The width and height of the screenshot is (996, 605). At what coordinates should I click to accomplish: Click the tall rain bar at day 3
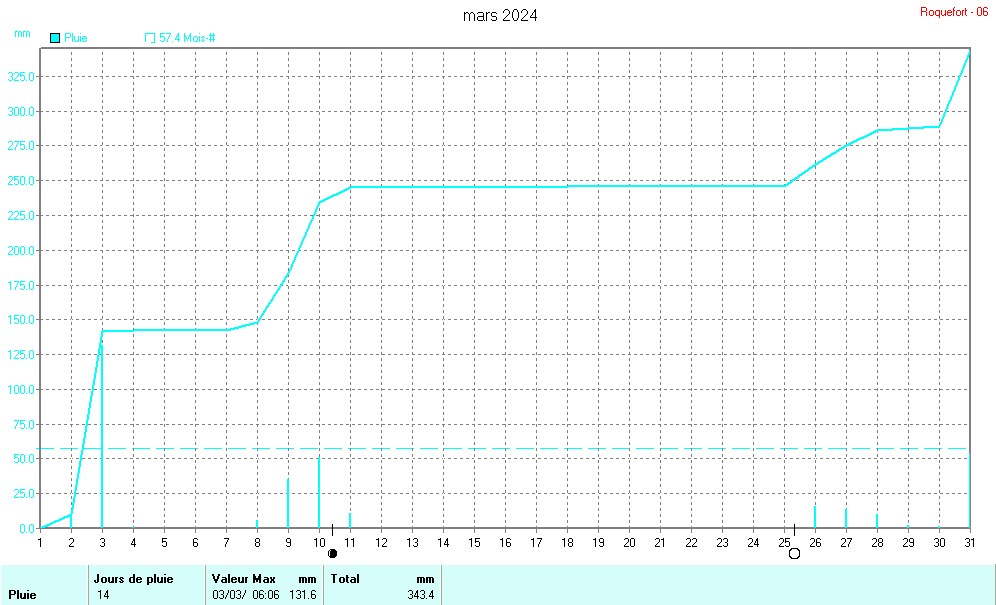(102, 436)
